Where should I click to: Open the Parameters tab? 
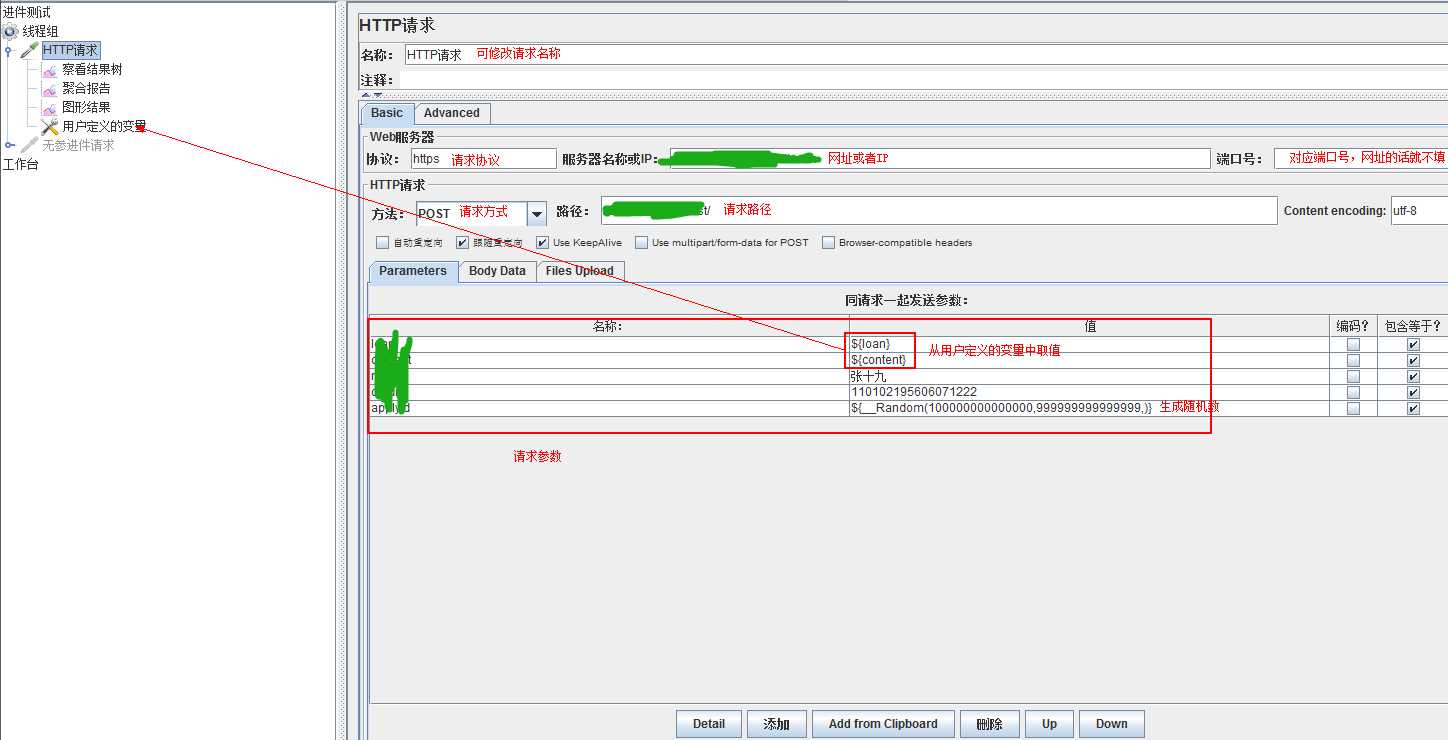pos(413,271)
